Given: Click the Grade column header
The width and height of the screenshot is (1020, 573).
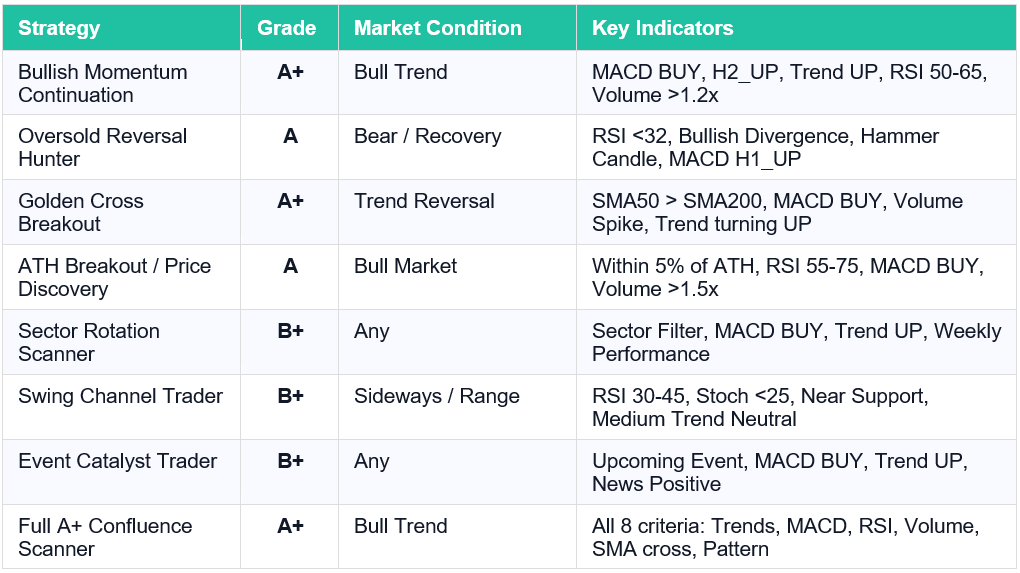Looking at the screenshot, I should [x=287, y=28].
